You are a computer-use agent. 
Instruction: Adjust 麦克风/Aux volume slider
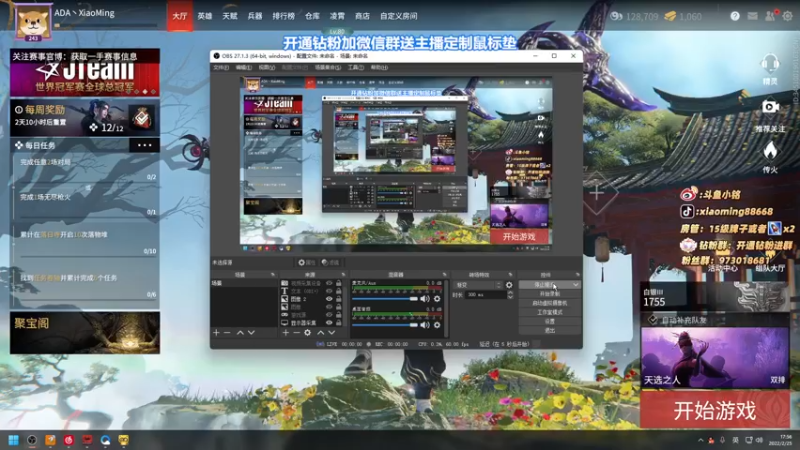385,298
